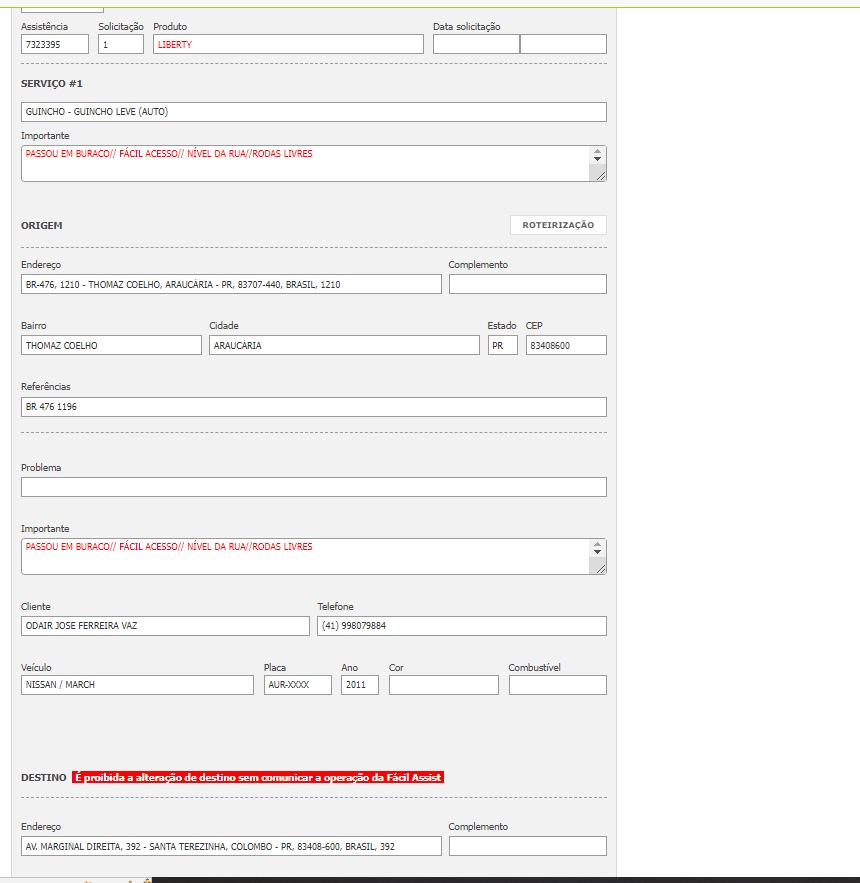The width and height of the screenshot is (860, 883).
Task: Click the Veículo field NISSAN / MARCH
Action: tap(137, 685)
